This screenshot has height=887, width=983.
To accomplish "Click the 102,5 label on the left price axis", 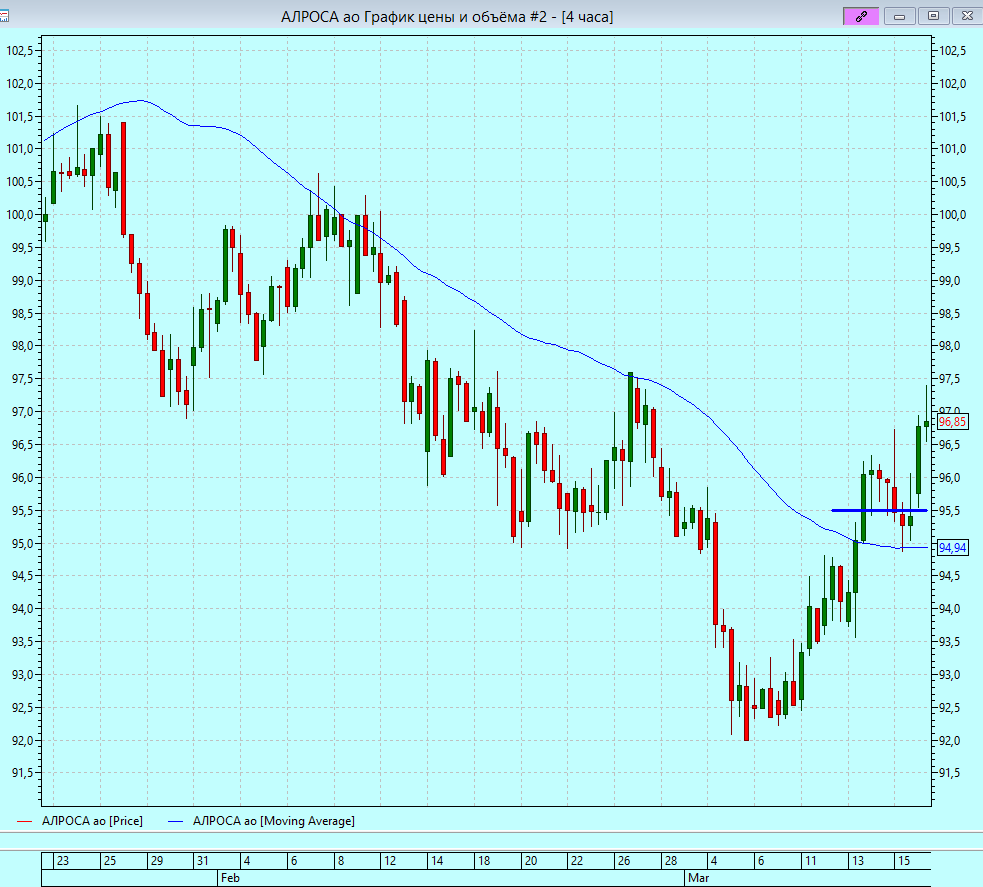I will pyautogui.click(x=20, y=51).
